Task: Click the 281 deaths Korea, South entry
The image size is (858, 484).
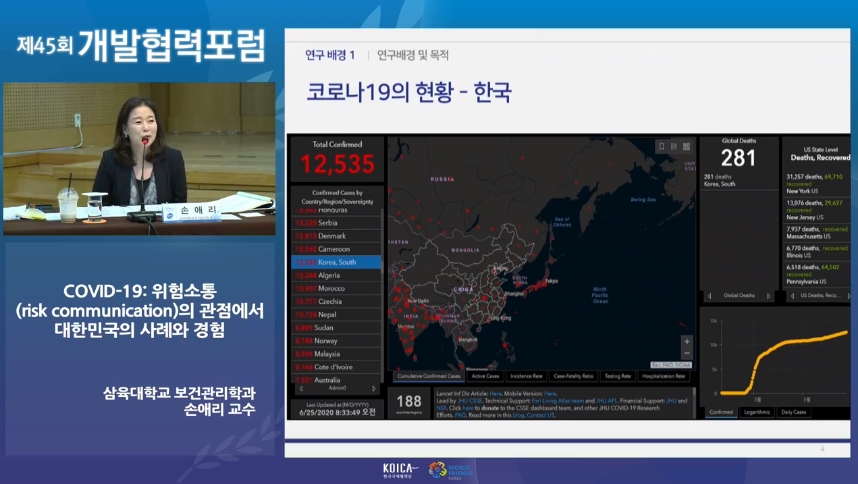Action: coord(739,180)
